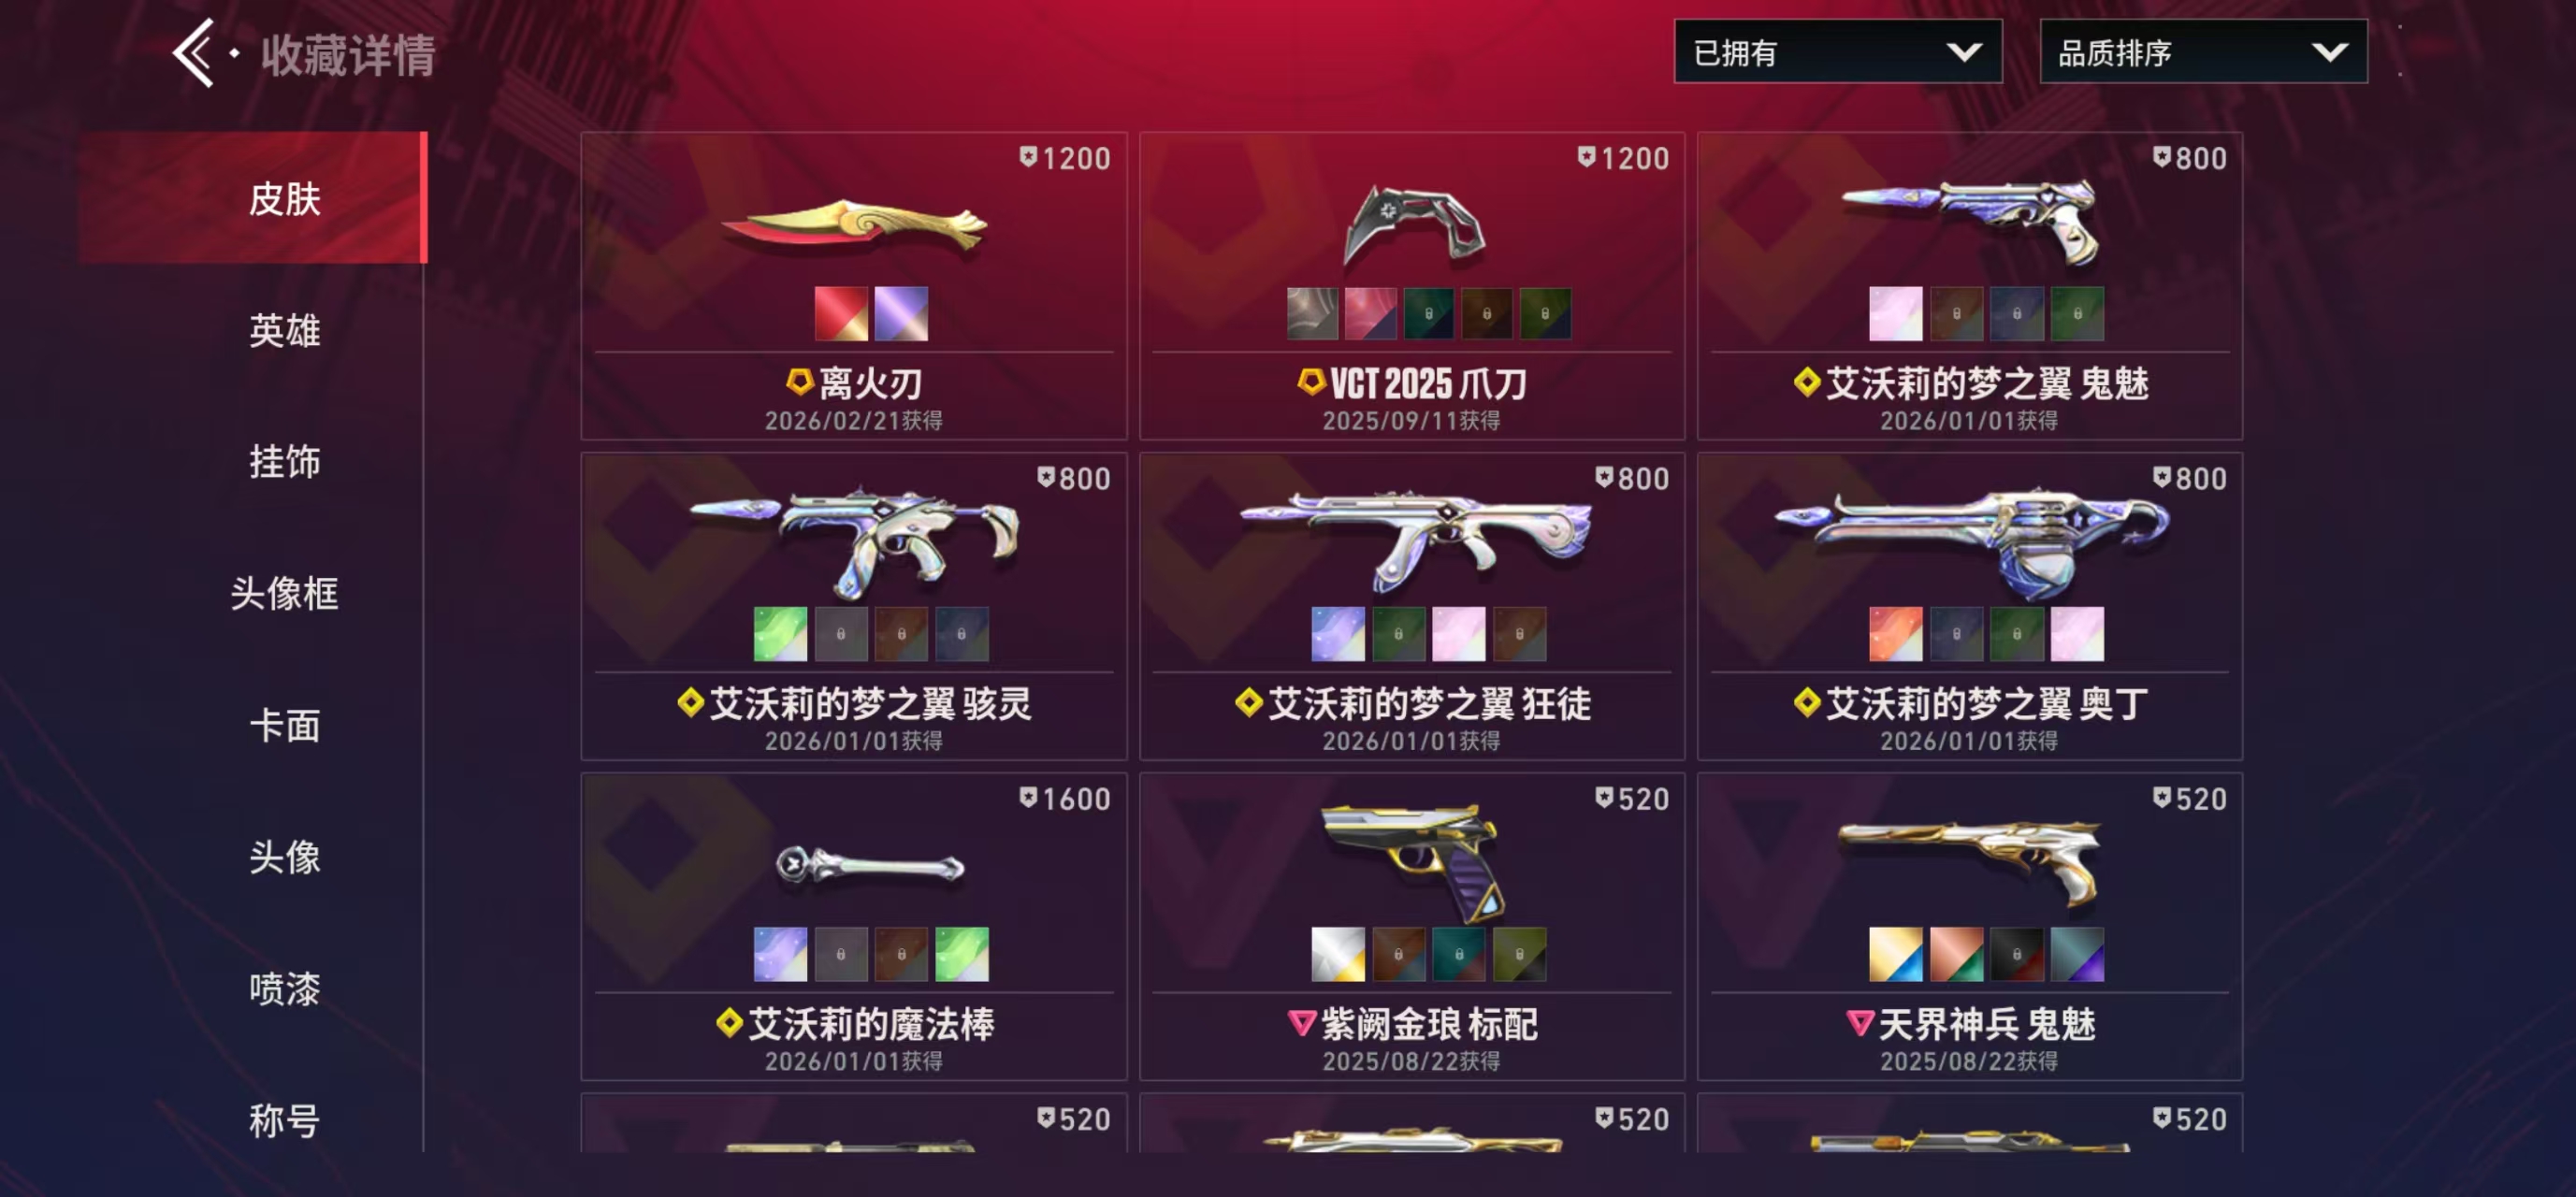The width and height of the screenshot is (2576, 1197).
Task: Select the green variant swatch of 艾沃莉的梦之翼 骇灵
Action: (780, 634)
